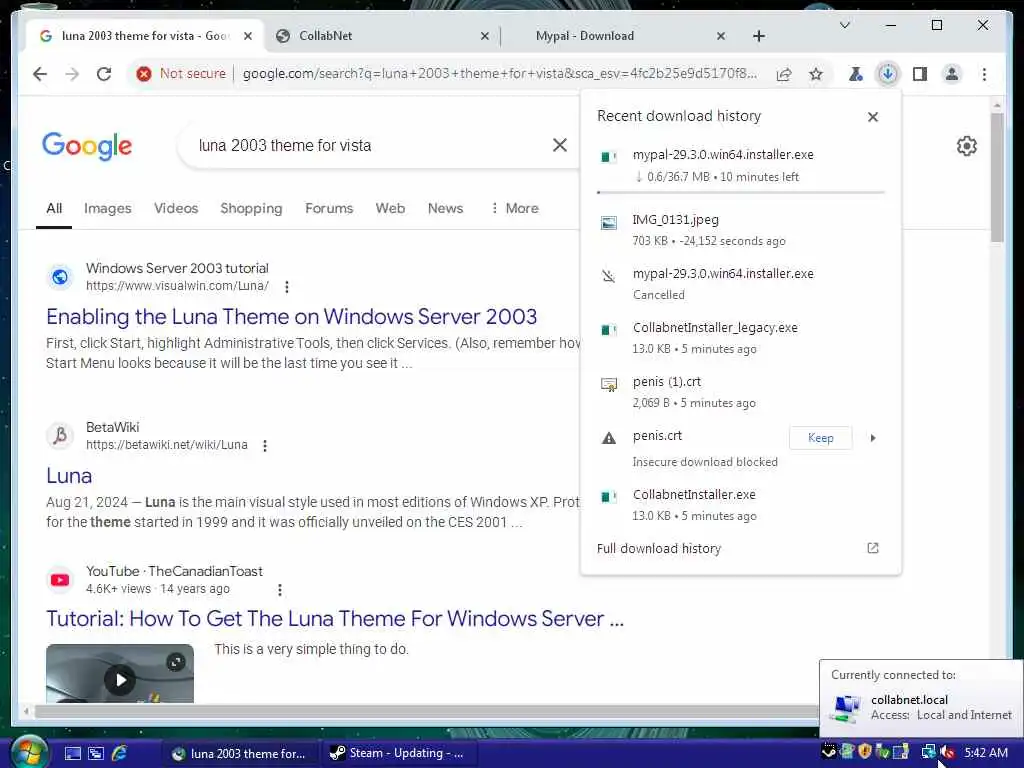This screenshot has width=1024, height=768.
Task: Open Full download history link
Action: (x=658, y=549)
